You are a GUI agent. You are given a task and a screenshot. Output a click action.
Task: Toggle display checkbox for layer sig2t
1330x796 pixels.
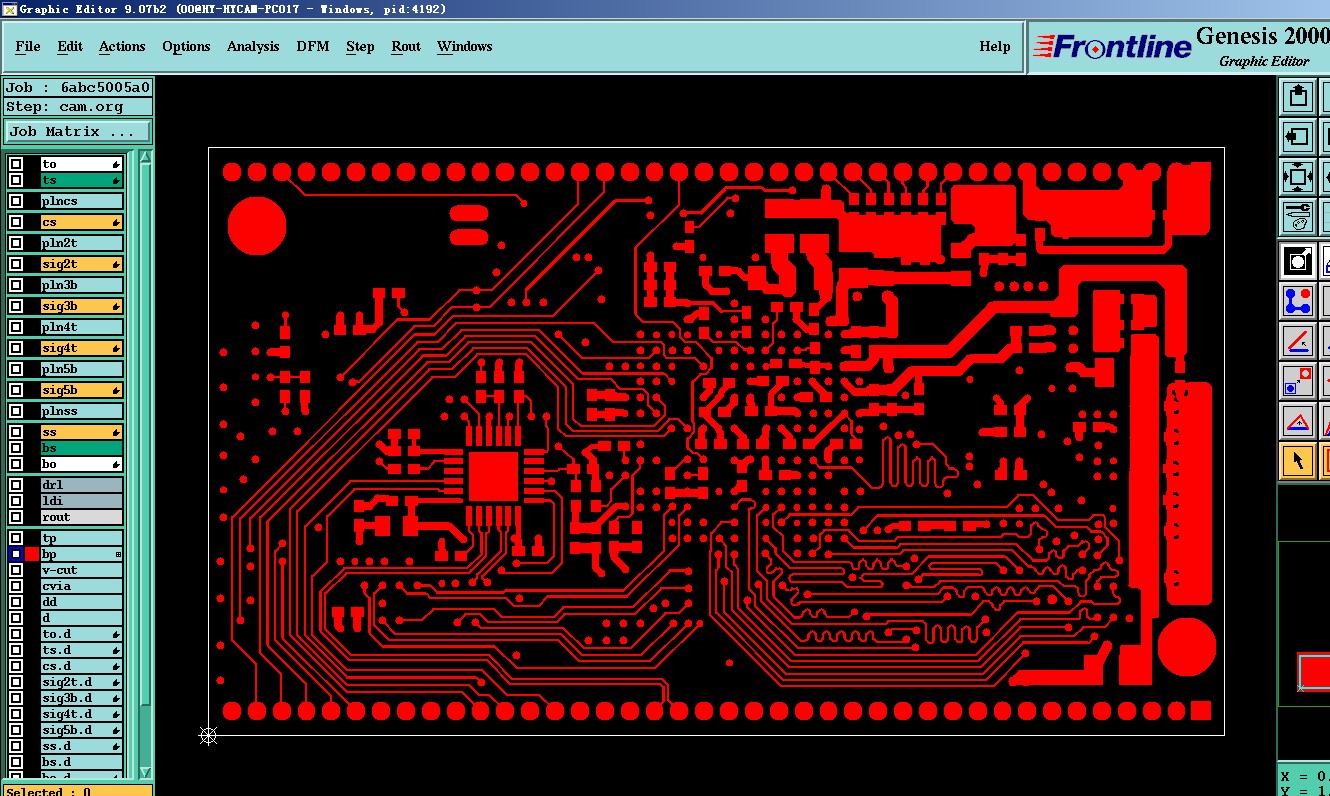click(x=16, y=264)
